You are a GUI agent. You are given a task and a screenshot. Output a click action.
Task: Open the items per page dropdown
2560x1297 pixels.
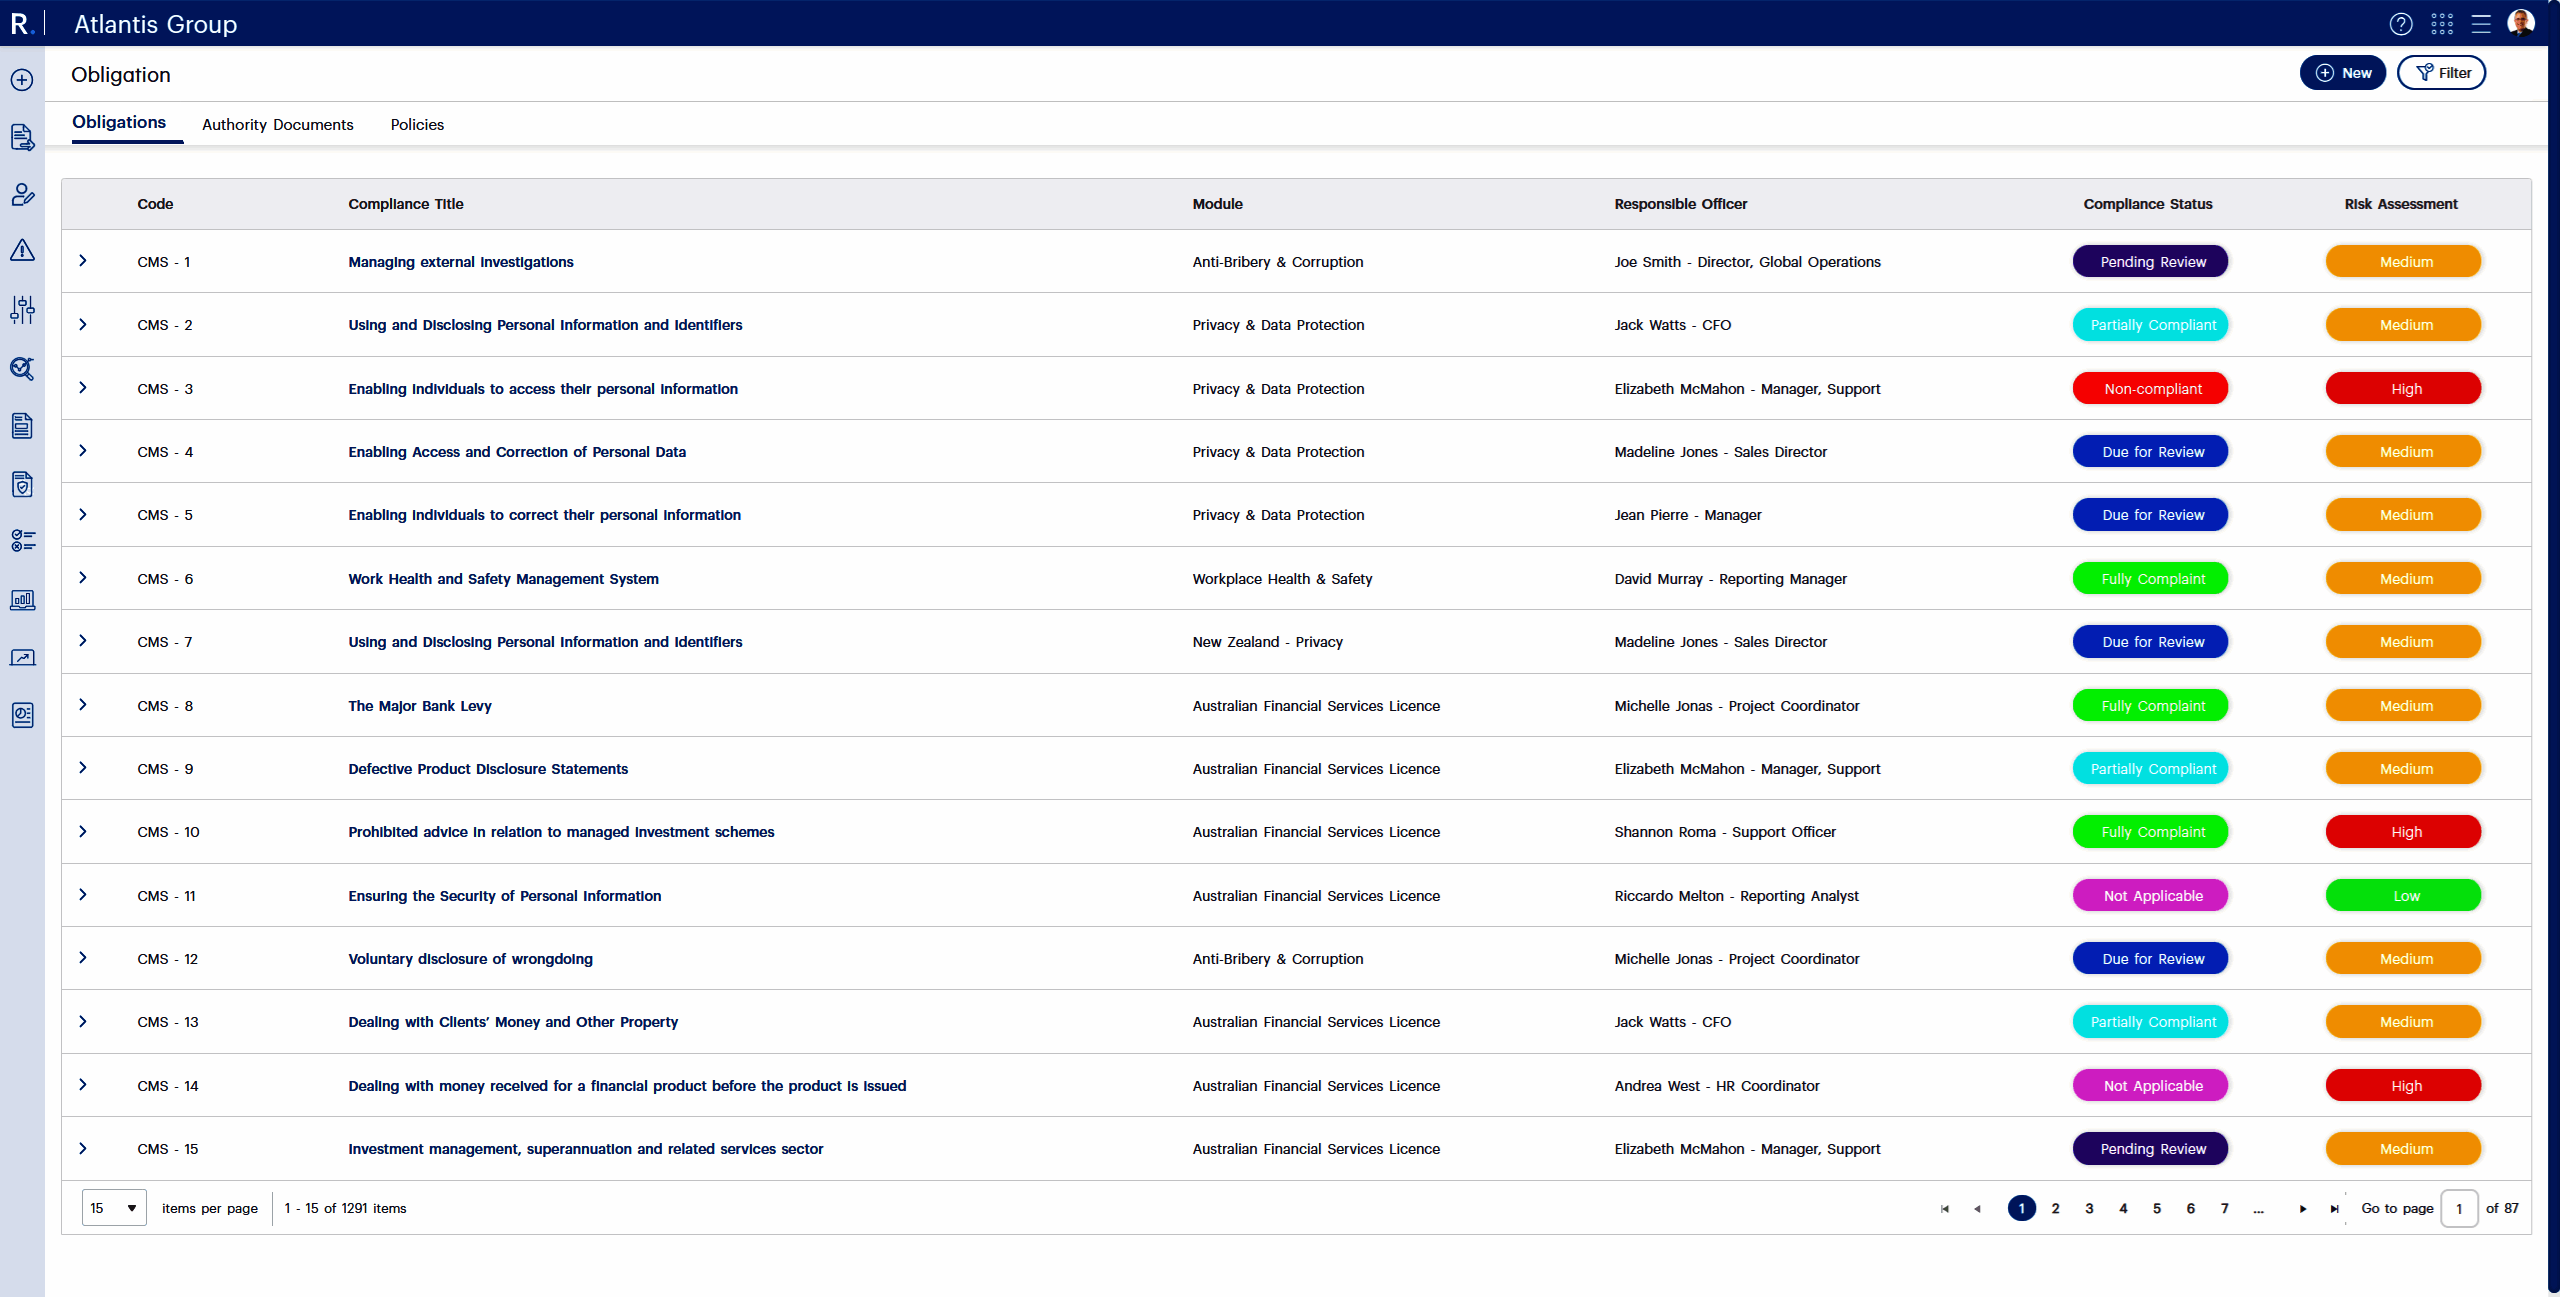coord(114,1208)
